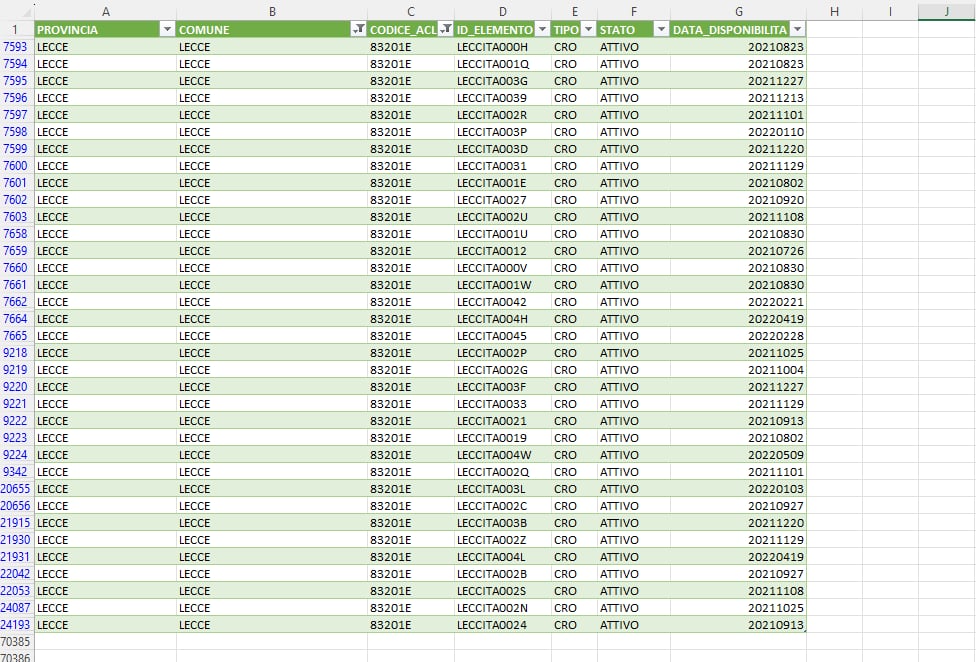Click cell LECCITA002R
The image size is (976, 662).
pyautogui.click(x=503, y=114)
